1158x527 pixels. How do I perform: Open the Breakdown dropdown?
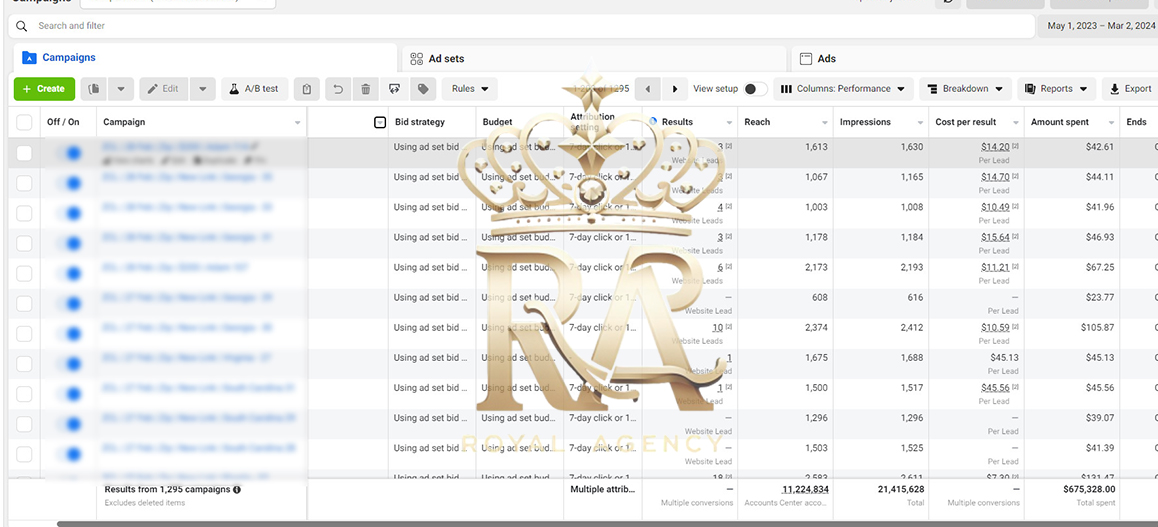pyautogui.click(x=965, y=89)
